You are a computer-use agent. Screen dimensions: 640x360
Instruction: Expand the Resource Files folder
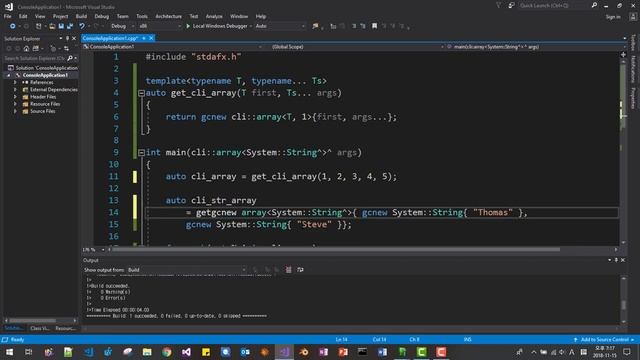point(15,104)
